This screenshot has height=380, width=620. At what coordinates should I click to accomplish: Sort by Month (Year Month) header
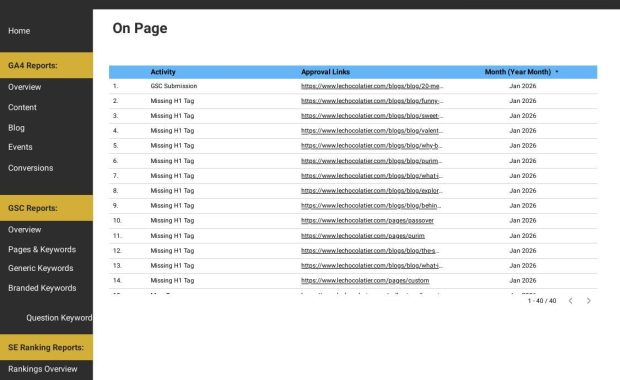tap(518, 72)
